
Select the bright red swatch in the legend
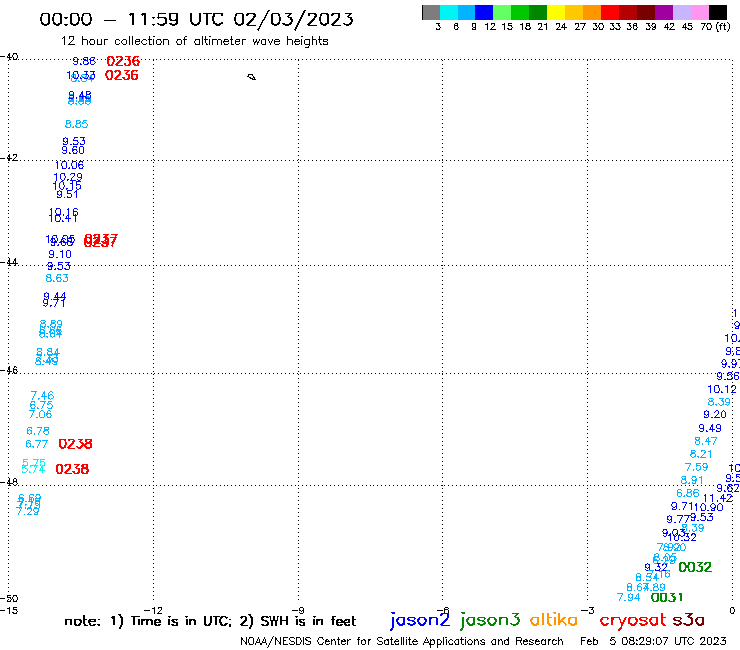click(610, 12)
